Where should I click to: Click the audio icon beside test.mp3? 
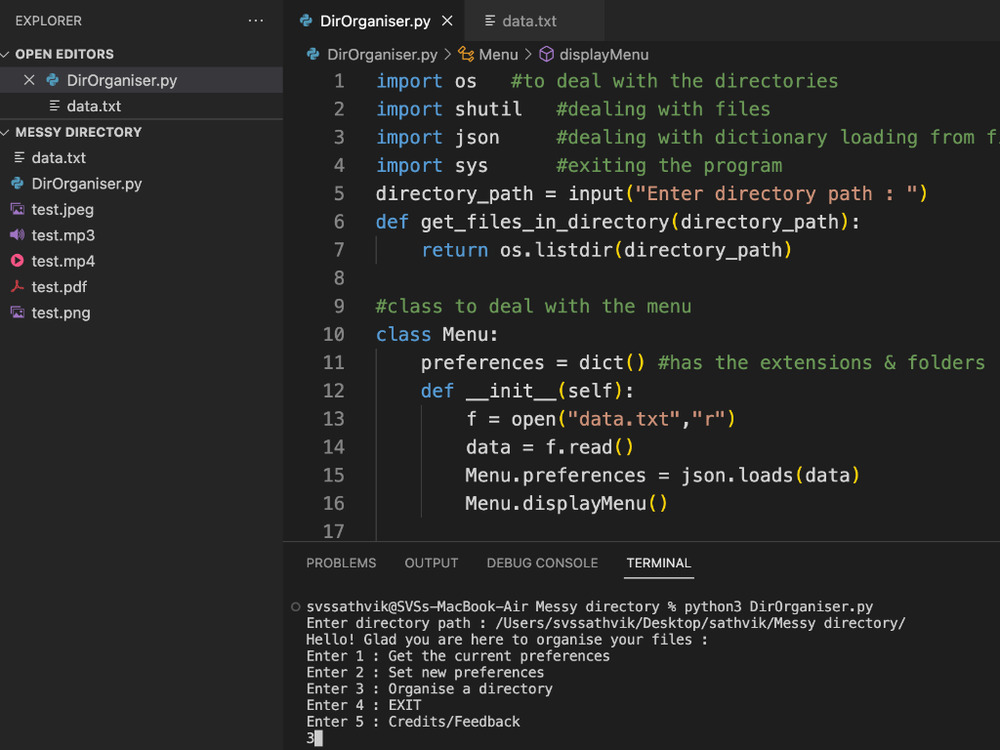18,235
